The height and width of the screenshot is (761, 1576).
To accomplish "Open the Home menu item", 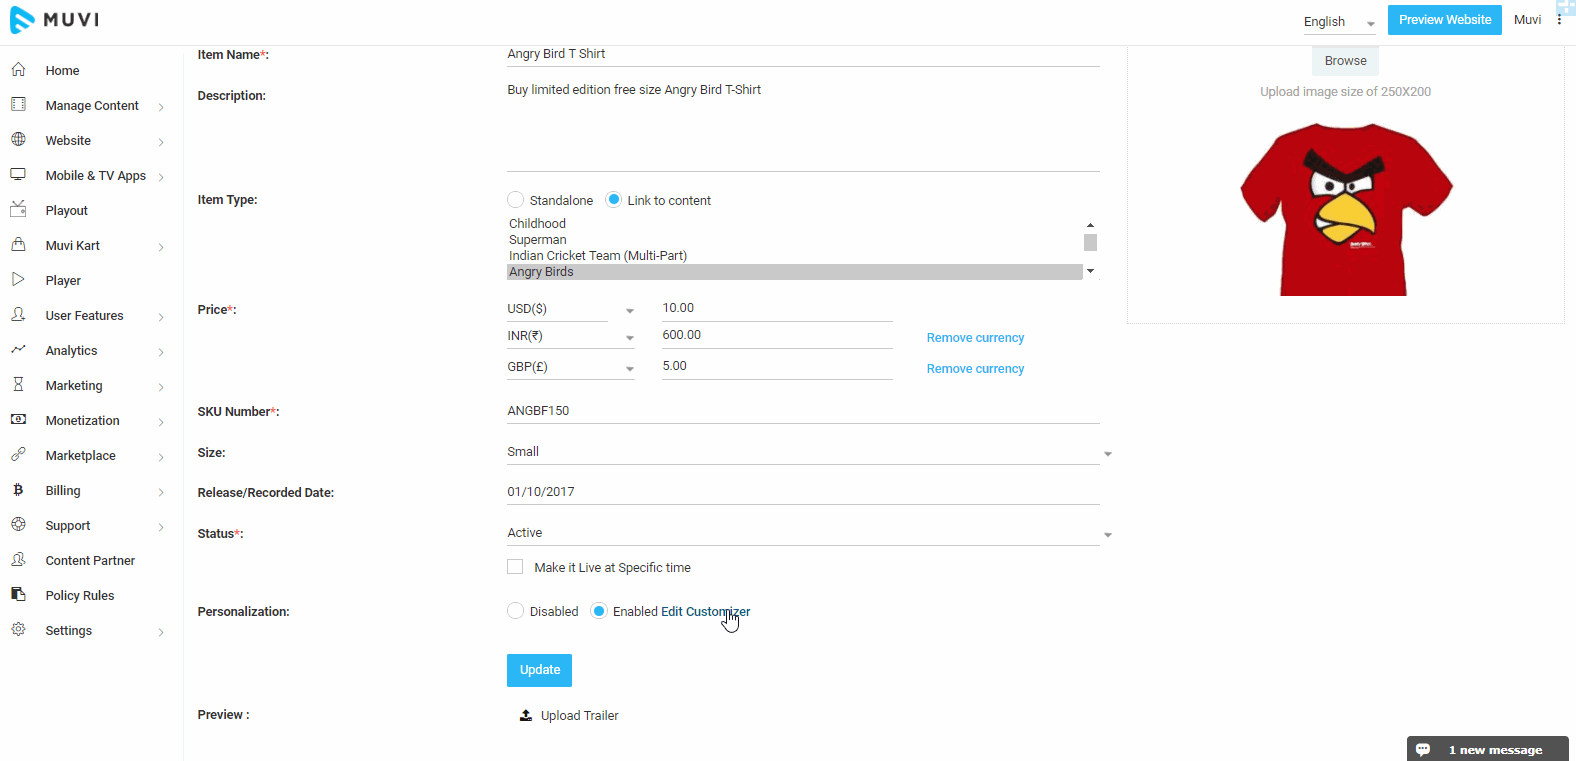I will coord(62,71).
